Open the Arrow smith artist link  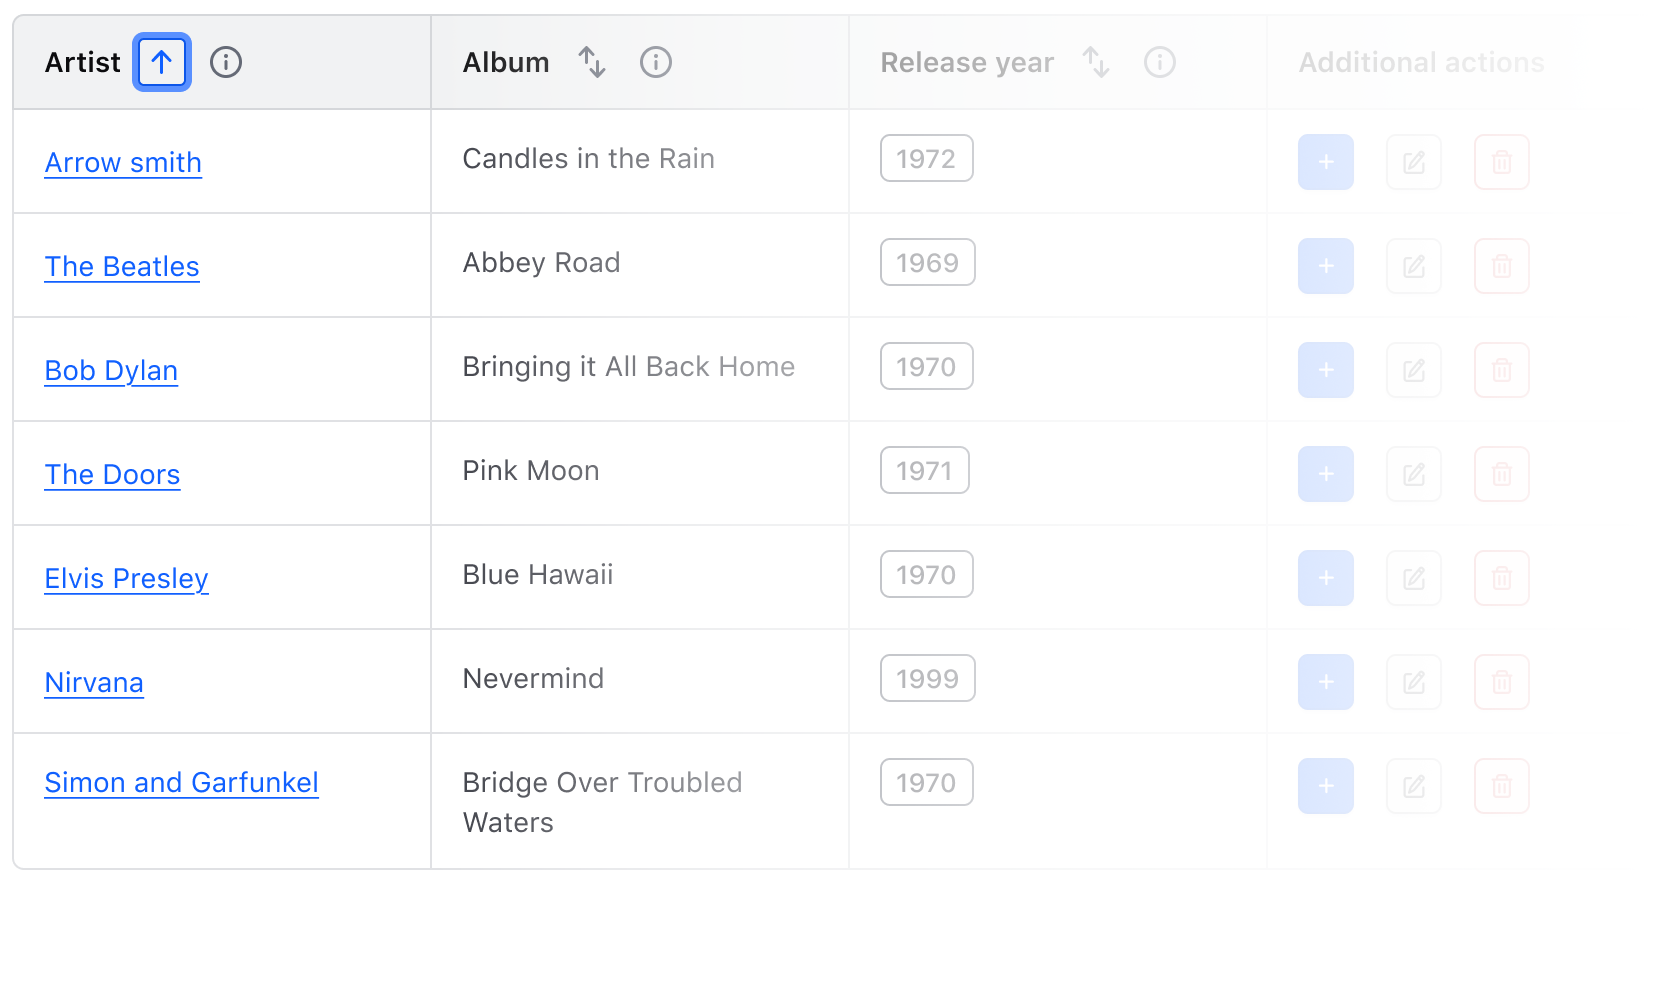123,163
